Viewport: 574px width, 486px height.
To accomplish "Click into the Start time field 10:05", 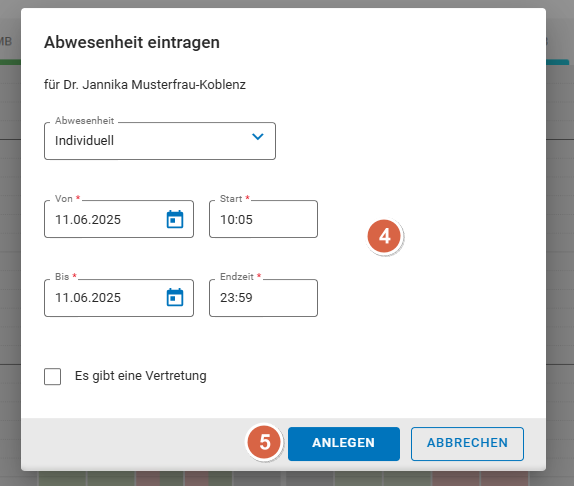I will click(263, 219).
